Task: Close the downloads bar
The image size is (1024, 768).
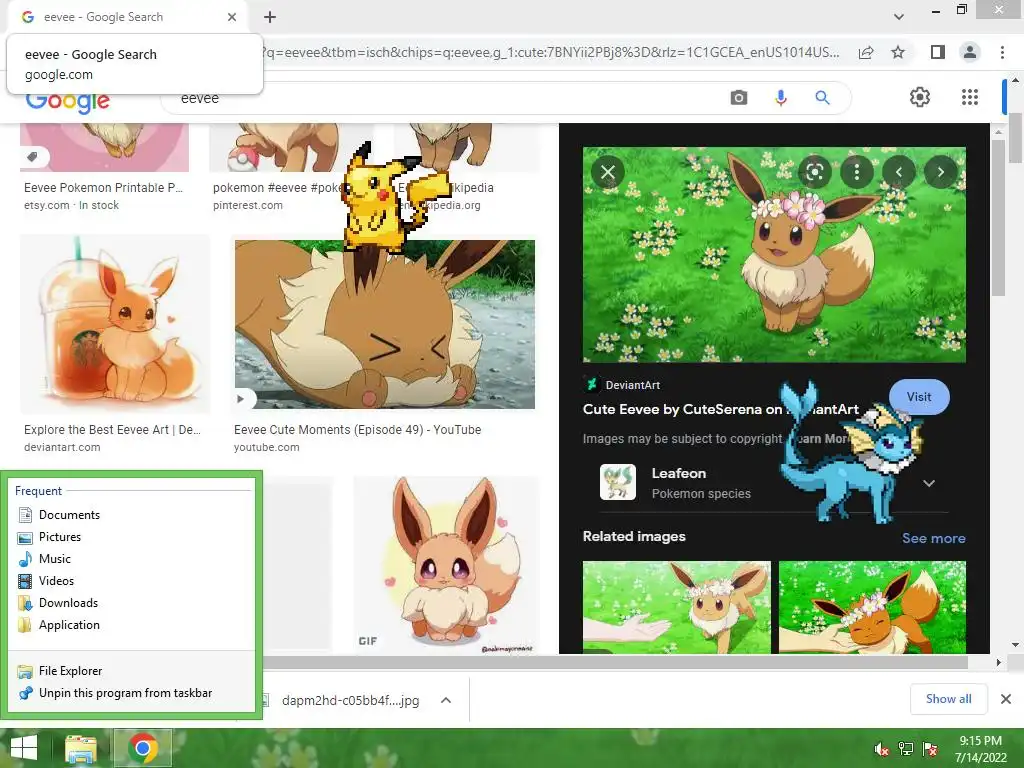Action: (x=1006, y=699)
